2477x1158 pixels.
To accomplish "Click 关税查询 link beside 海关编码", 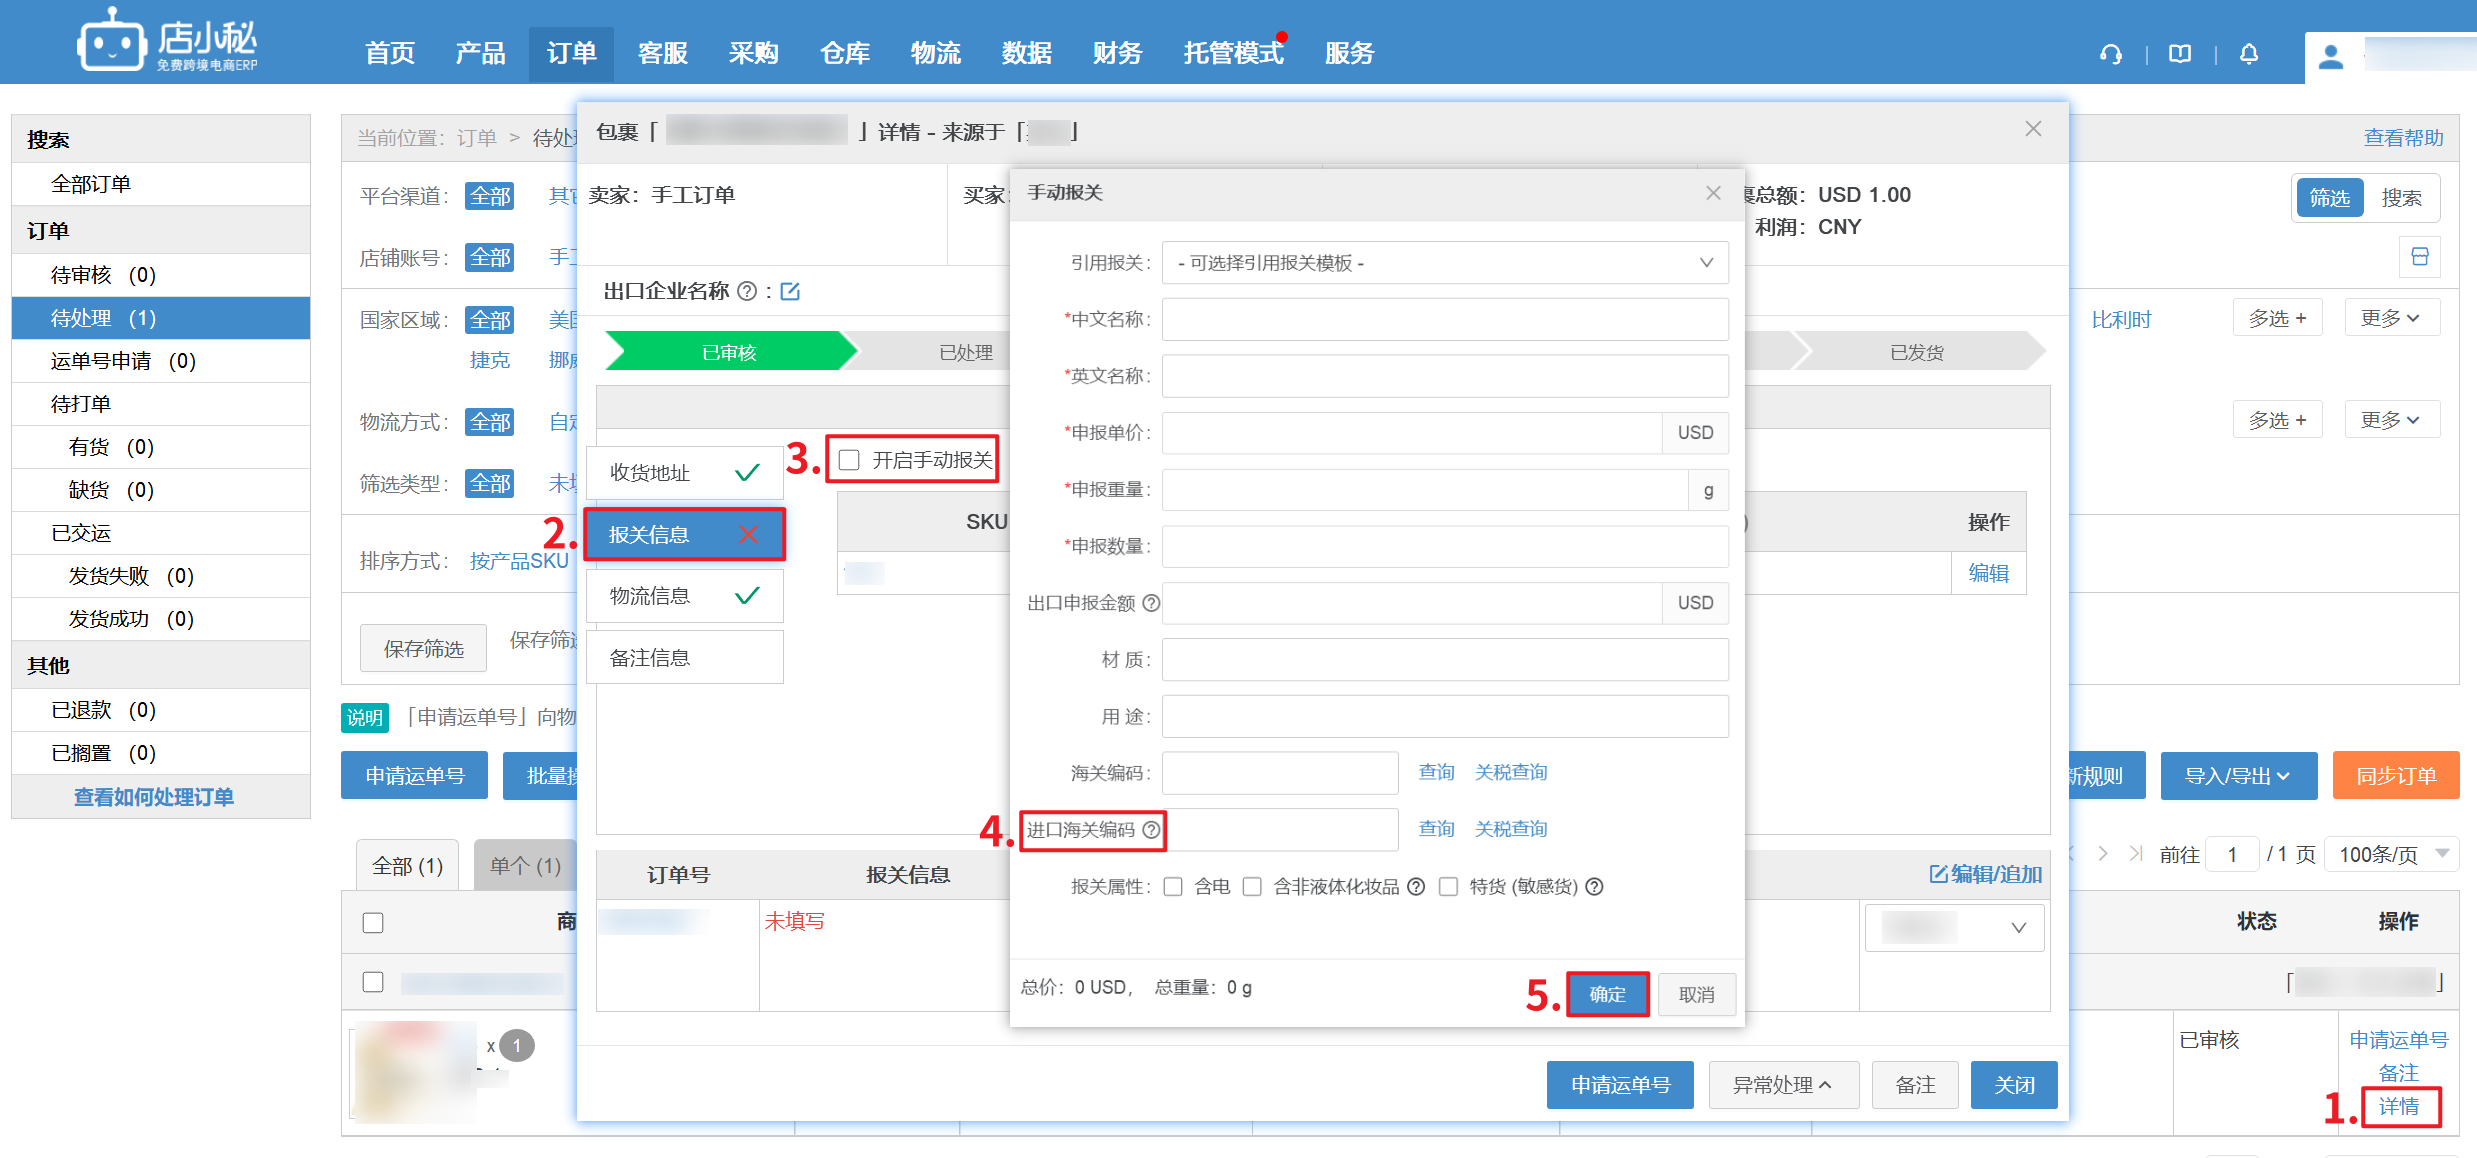I will click(x=1510, y=772).
